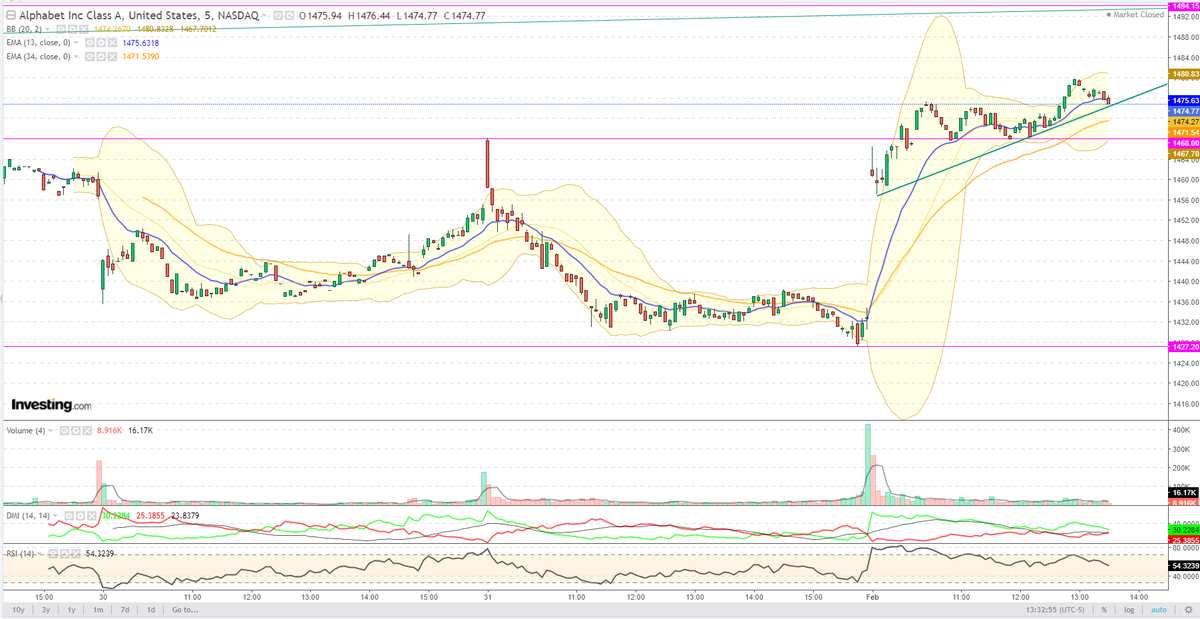Click the 1480.83 upper Bollinger price label
The height and width of the screenshot is (619, 1200).
click(x=1184, y=74)
